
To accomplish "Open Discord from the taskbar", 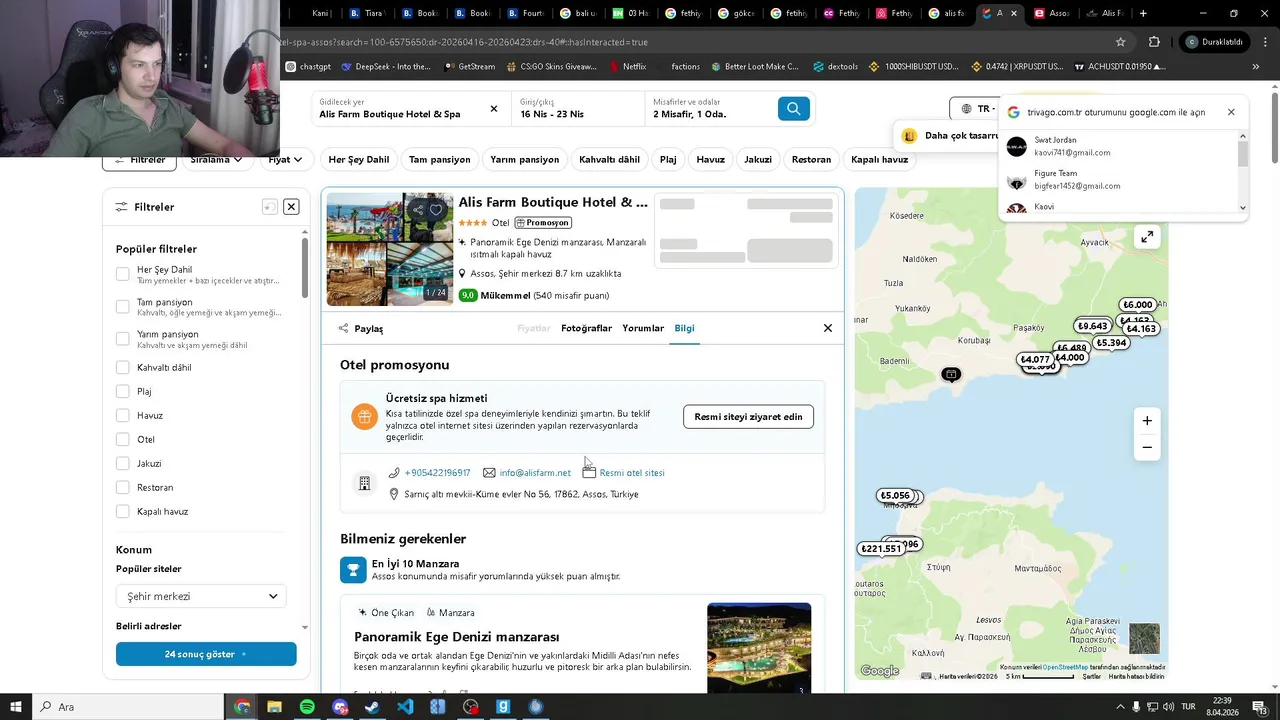I will [340, 707].
